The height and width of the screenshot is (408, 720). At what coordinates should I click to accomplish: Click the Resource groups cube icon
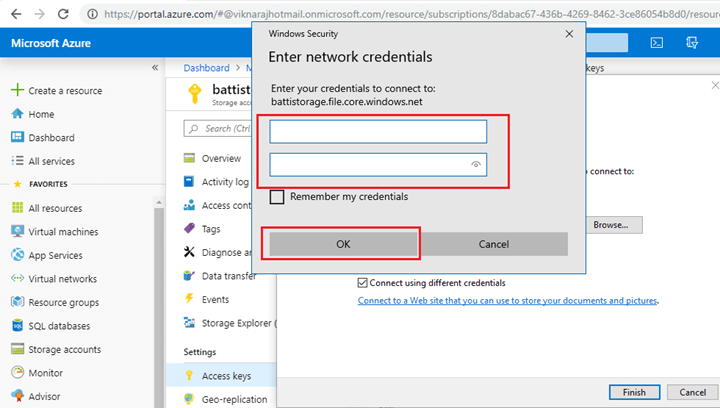pyautogui.click(x=17, y=302)
